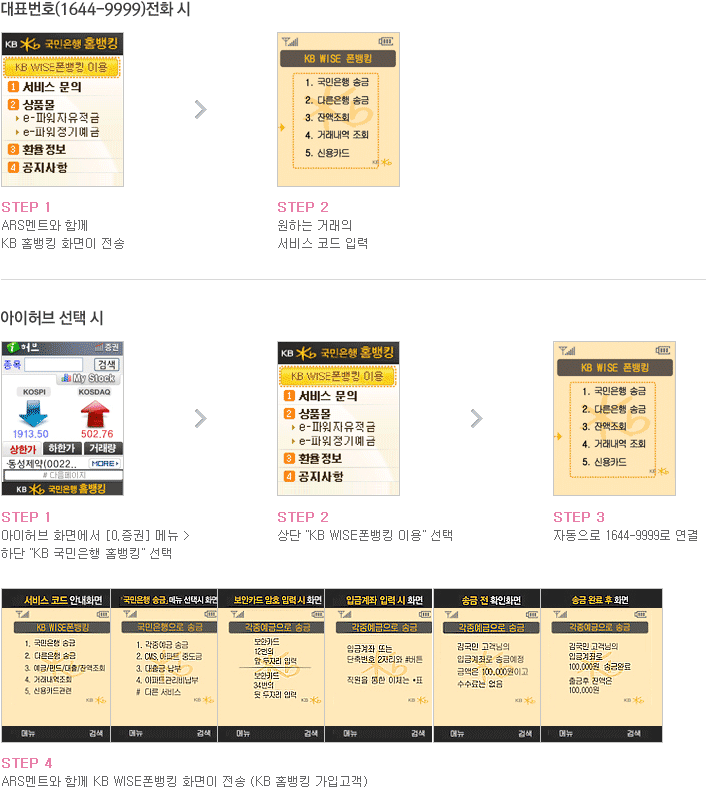Viewport: 706px width, 787px height.
Task: Select 5. 신용카드관련 in the 서비스 코드 안내화면
Action: (x=48, y=691)
